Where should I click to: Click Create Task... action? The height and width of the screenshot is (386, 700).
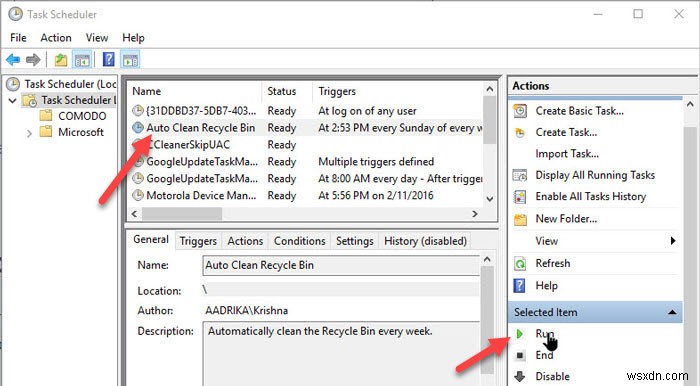(x=566, y=133)
